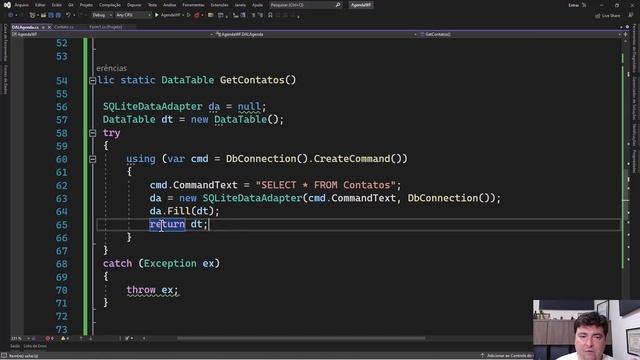The image size is (640, 360).
Task: Click the feedback icon beside Live Share
Action: (631, 15)
